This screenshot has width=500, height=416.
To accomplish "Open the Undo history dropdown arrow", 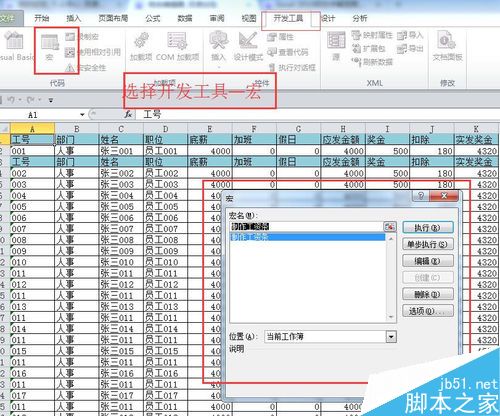I will [x=20, y=100].
